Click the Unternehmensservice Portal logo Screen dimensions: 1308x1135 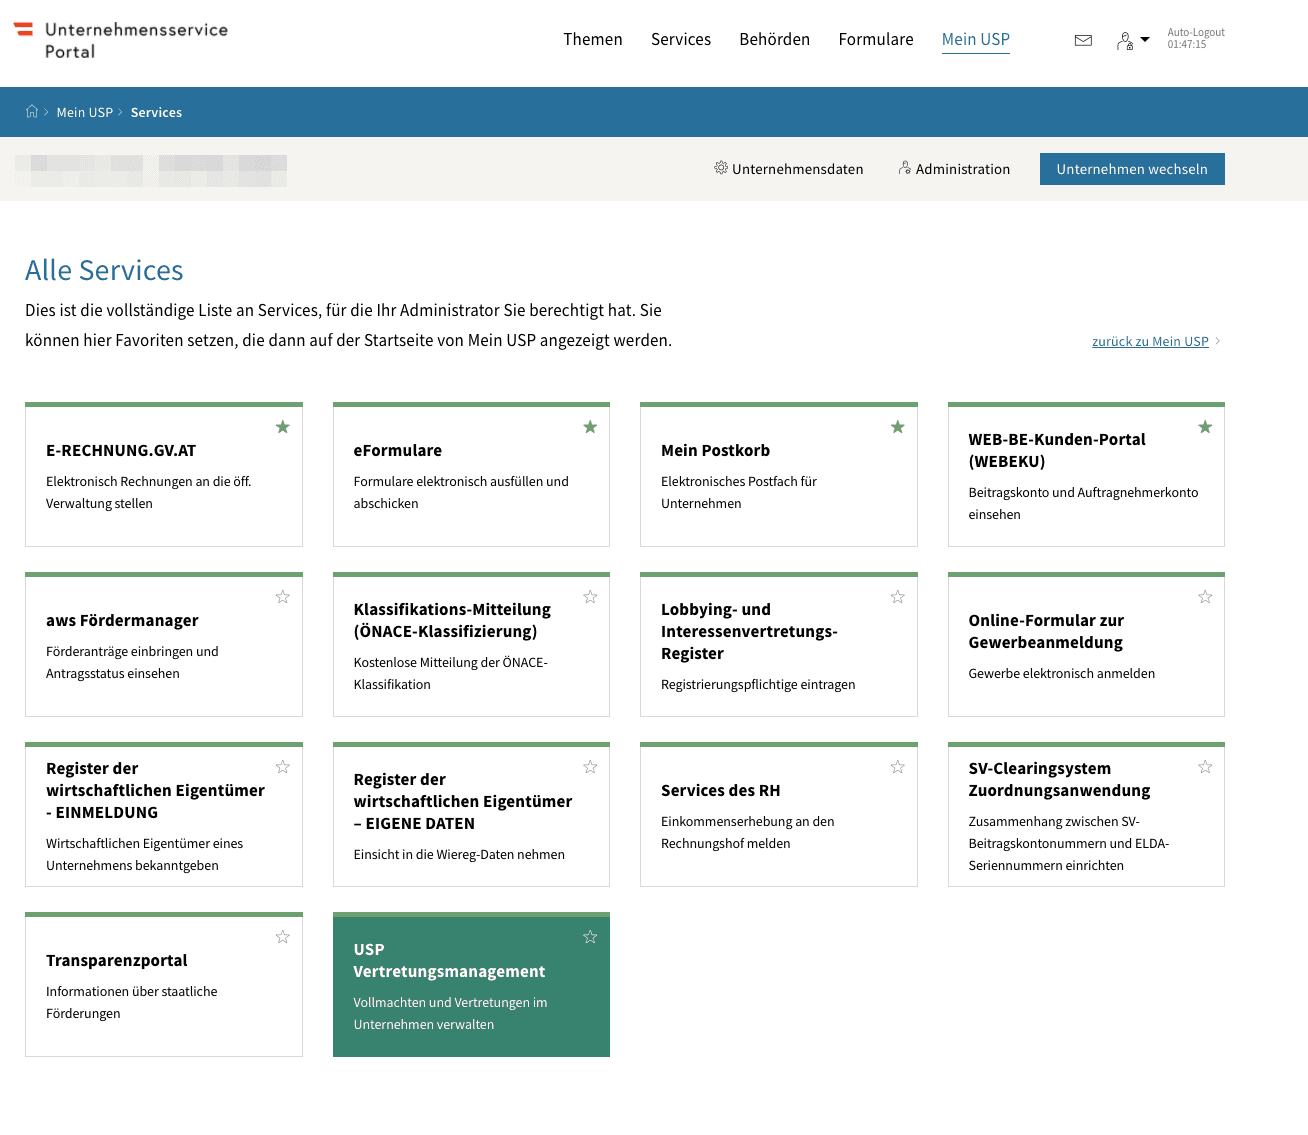tap(121, 41)
